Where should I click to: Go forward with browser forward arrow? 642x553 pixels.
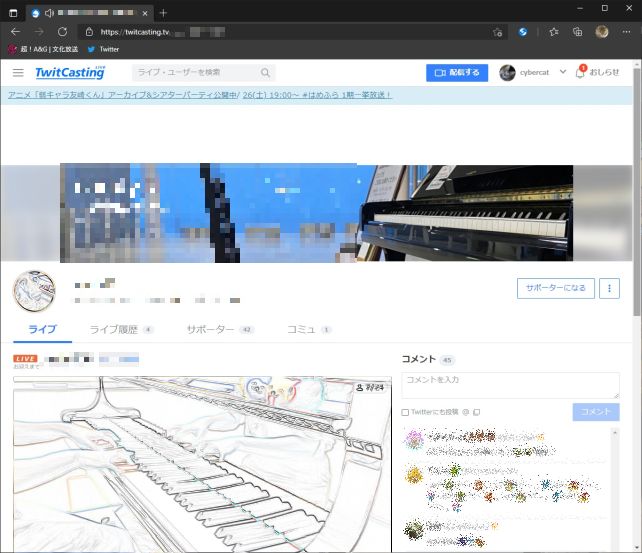point(39,32)
